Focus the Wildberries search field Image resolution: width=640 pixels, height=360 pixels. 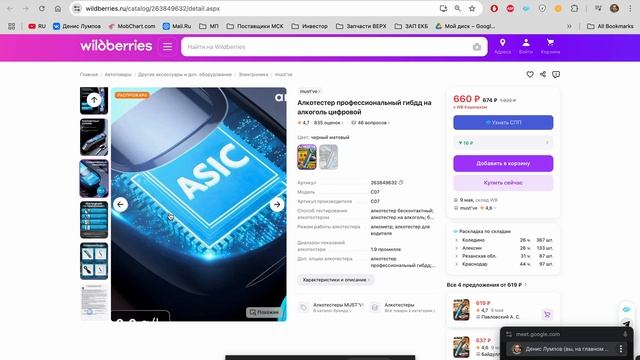tap(327, 47)
